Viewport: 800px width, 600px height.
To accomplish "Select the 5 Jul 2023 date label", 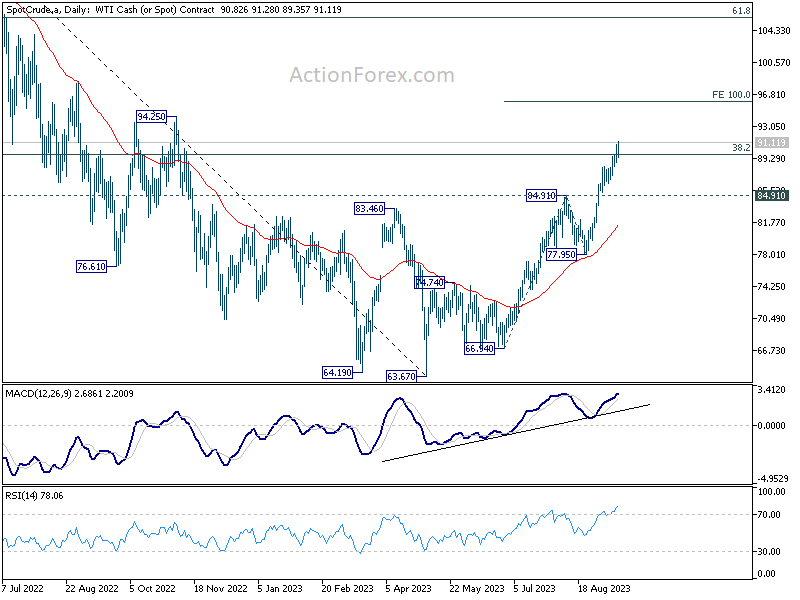I will 535,588.
